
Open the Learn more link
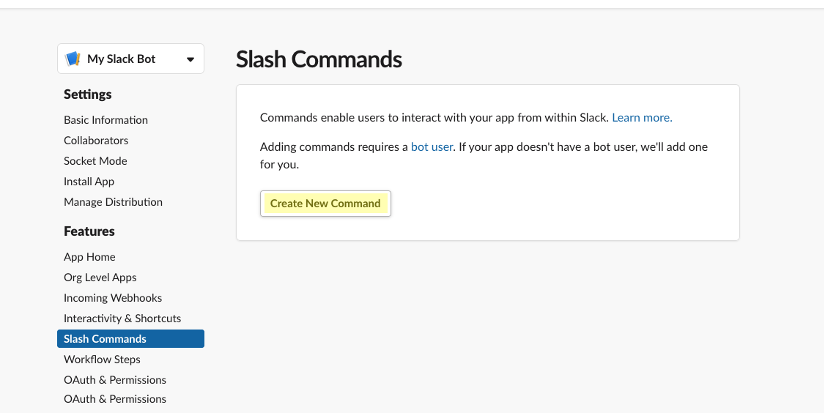[642, 118]
